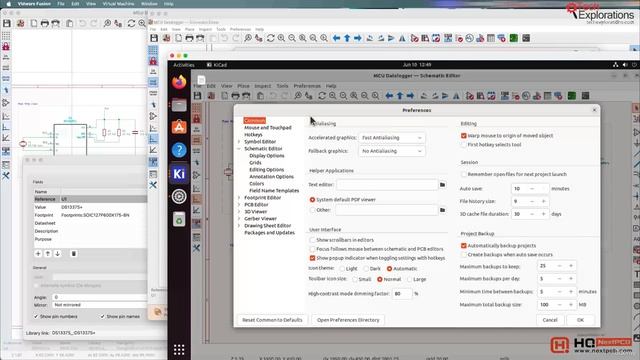Open Fallback graphics dropdown
640x360 pixels.
coord(391,151)
